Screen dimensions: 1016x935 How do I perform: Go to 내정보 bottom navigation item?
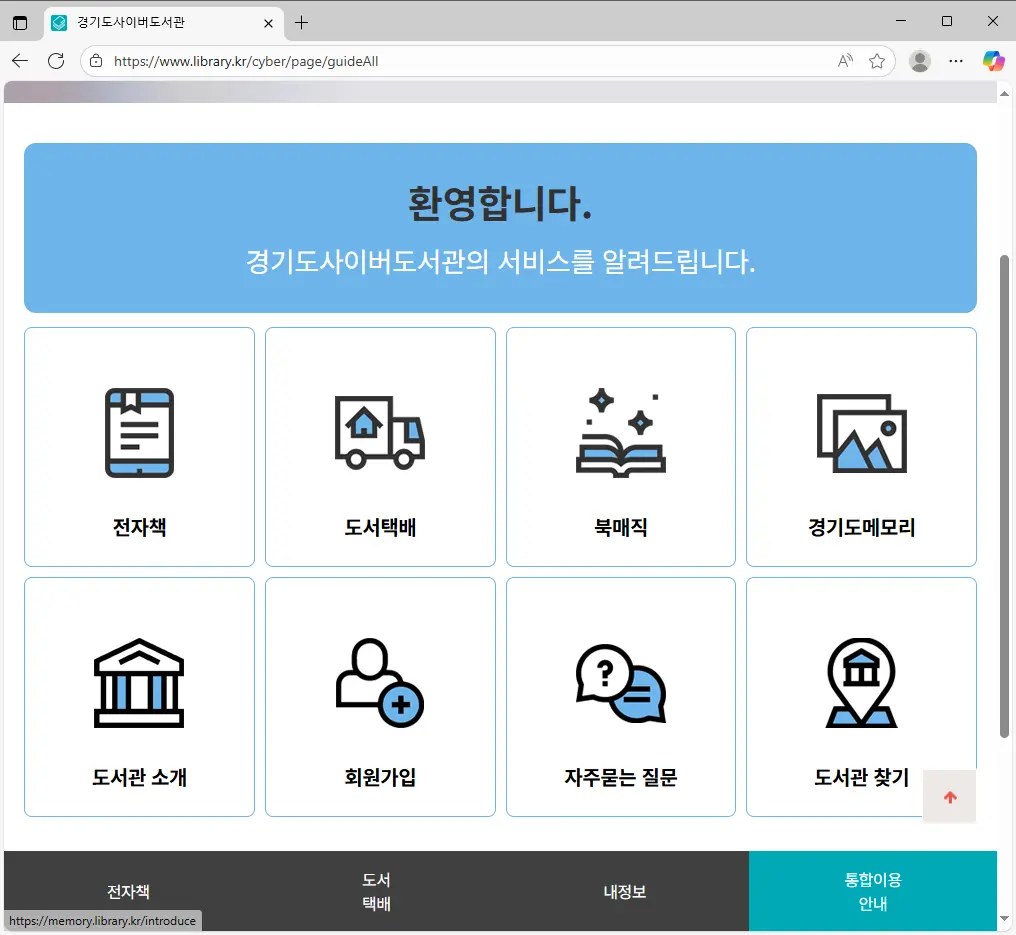coord(625,892)
